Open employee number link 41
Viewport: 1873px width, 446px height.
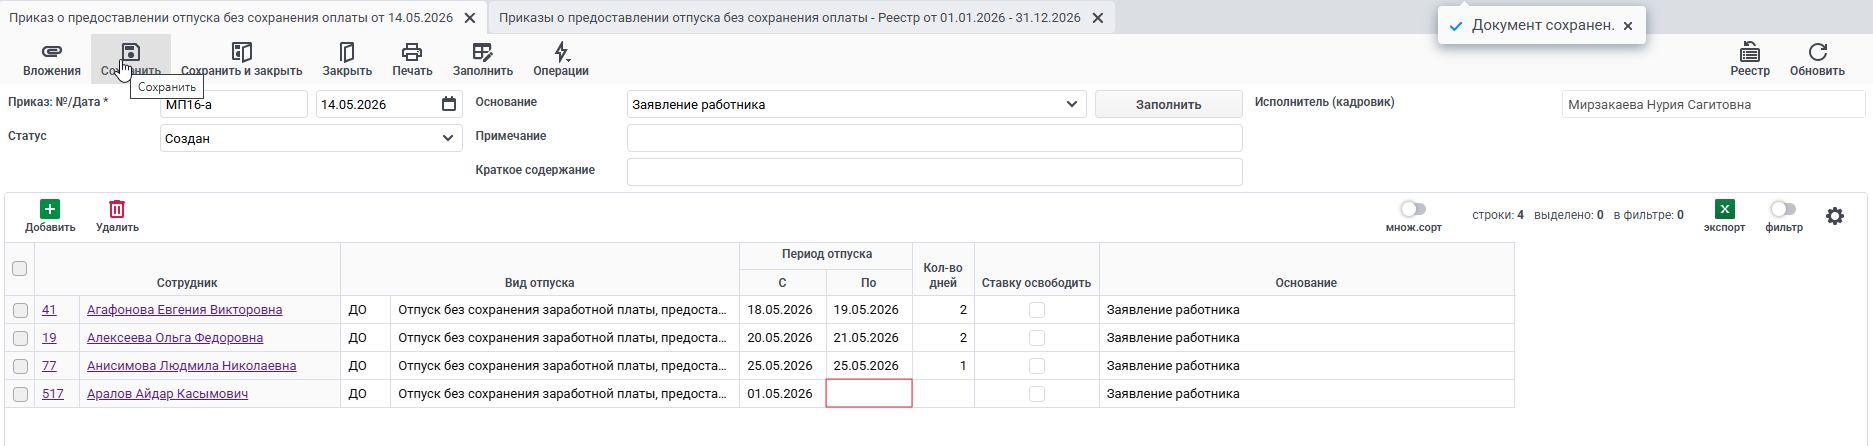[49, 310]
